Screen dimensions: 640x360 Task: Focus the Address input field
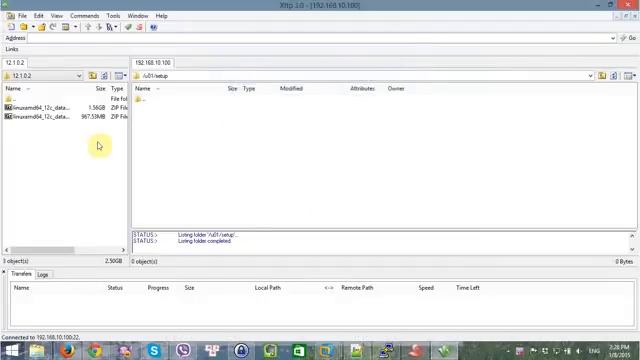tap(318, 38)
